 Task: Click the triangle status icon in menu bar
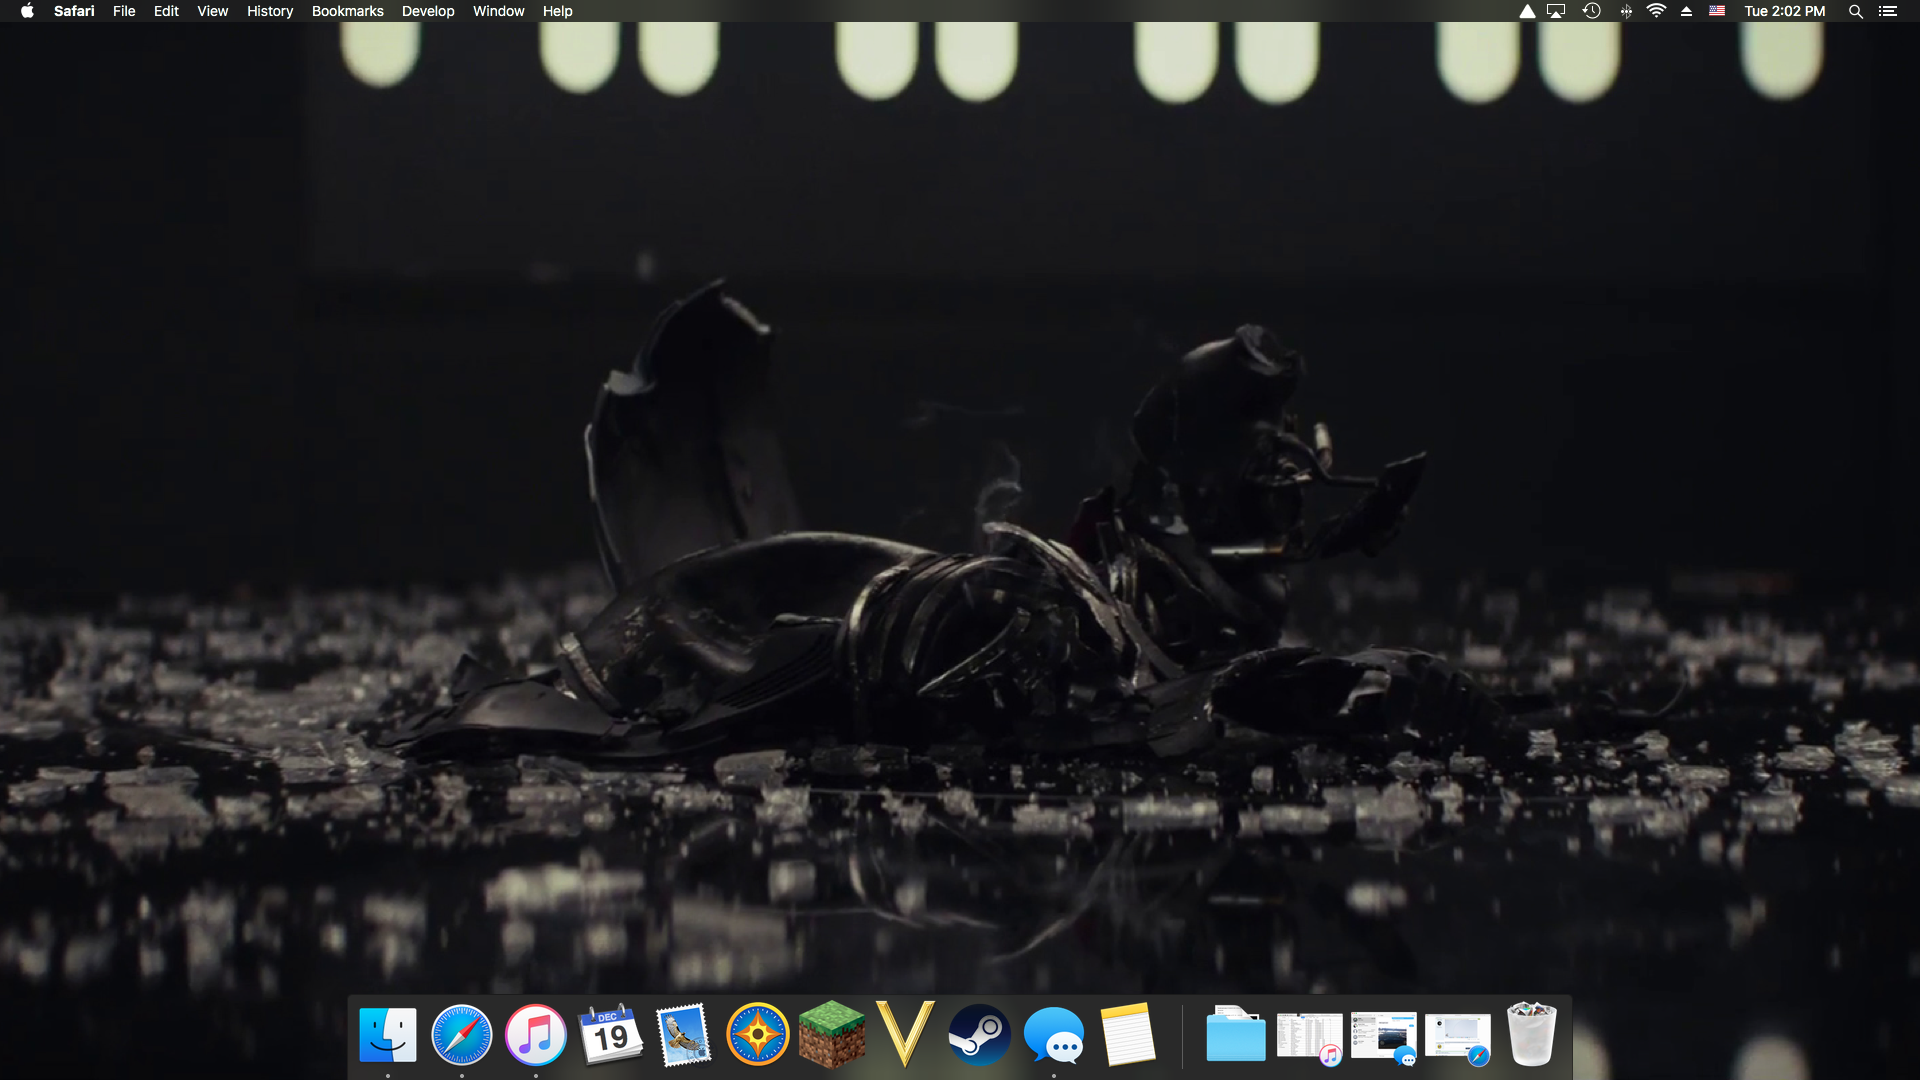[x=1527, y=11]
